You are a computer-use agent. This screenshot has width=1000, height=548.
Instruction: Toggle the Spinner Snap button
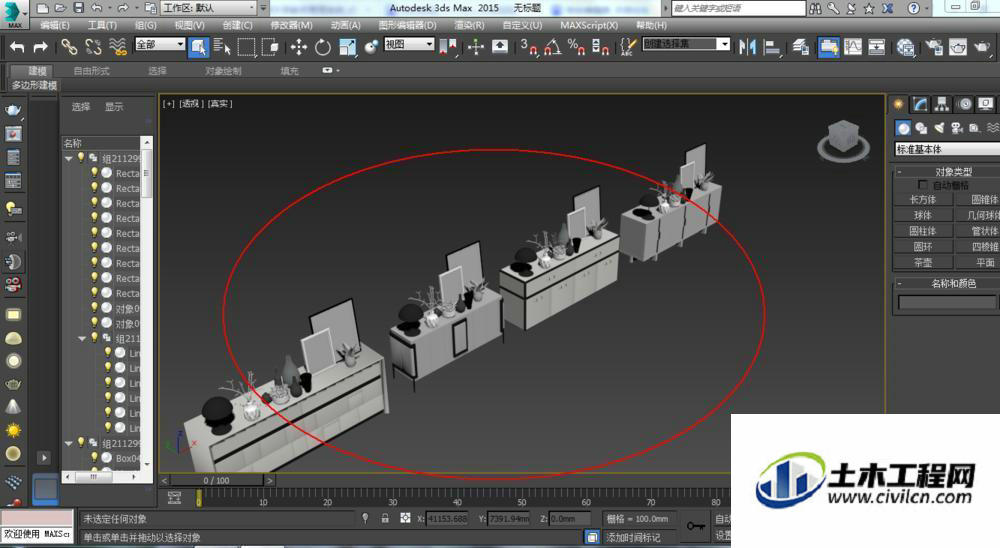[x=600, y=47]
